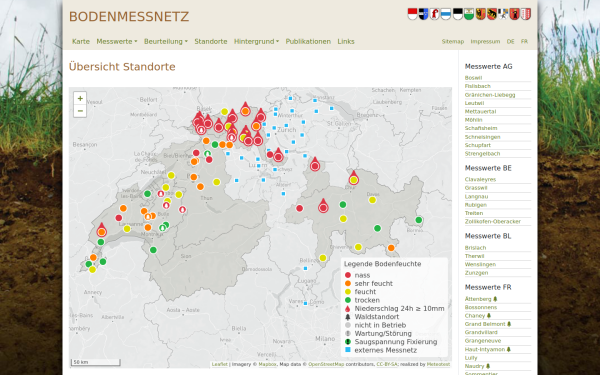The width and height of the screenshot is (600, 375).
Task: Click green 'trocken' legend color dot
Action: [x=348, y=300]
